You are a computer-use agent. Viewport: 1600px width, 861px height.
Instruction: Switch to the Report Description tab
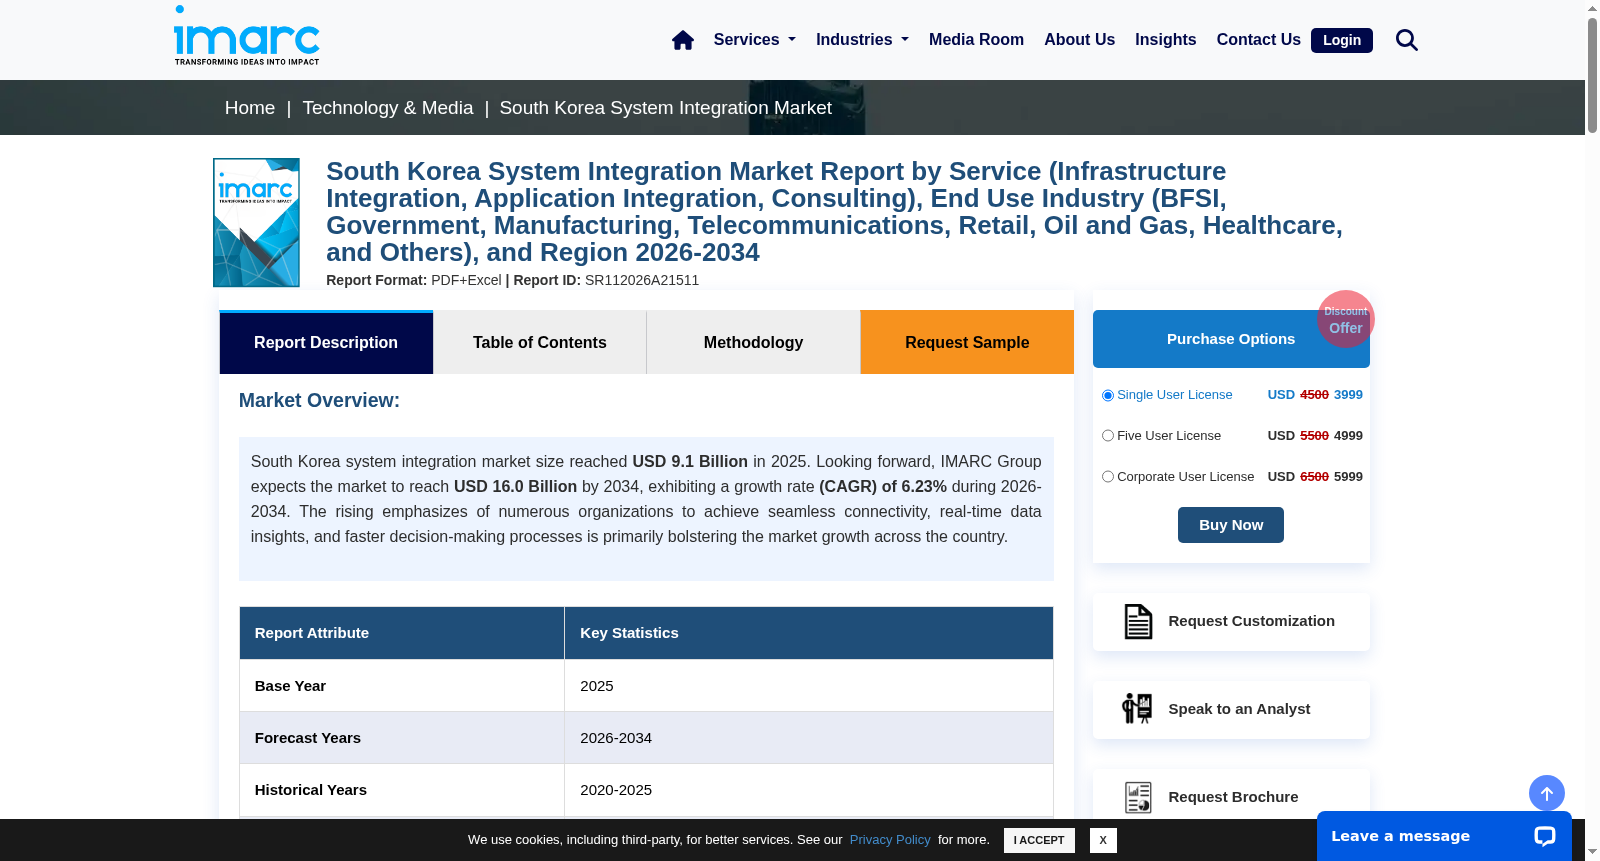pyautogui.click(x=326, y=342)
